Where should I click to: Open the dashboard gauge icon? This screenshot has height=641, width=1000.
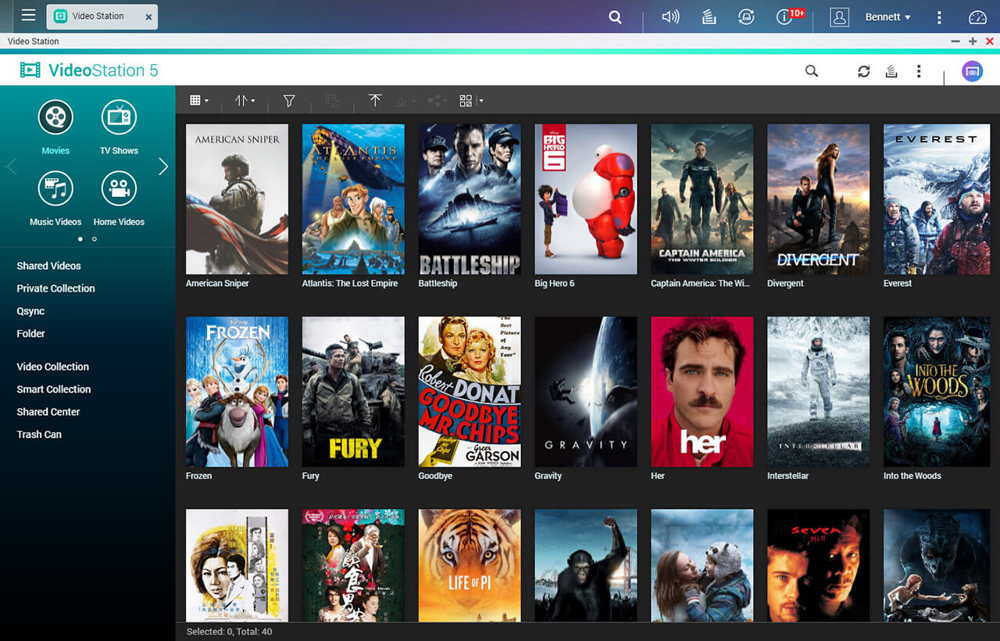(x=977, y=17)
